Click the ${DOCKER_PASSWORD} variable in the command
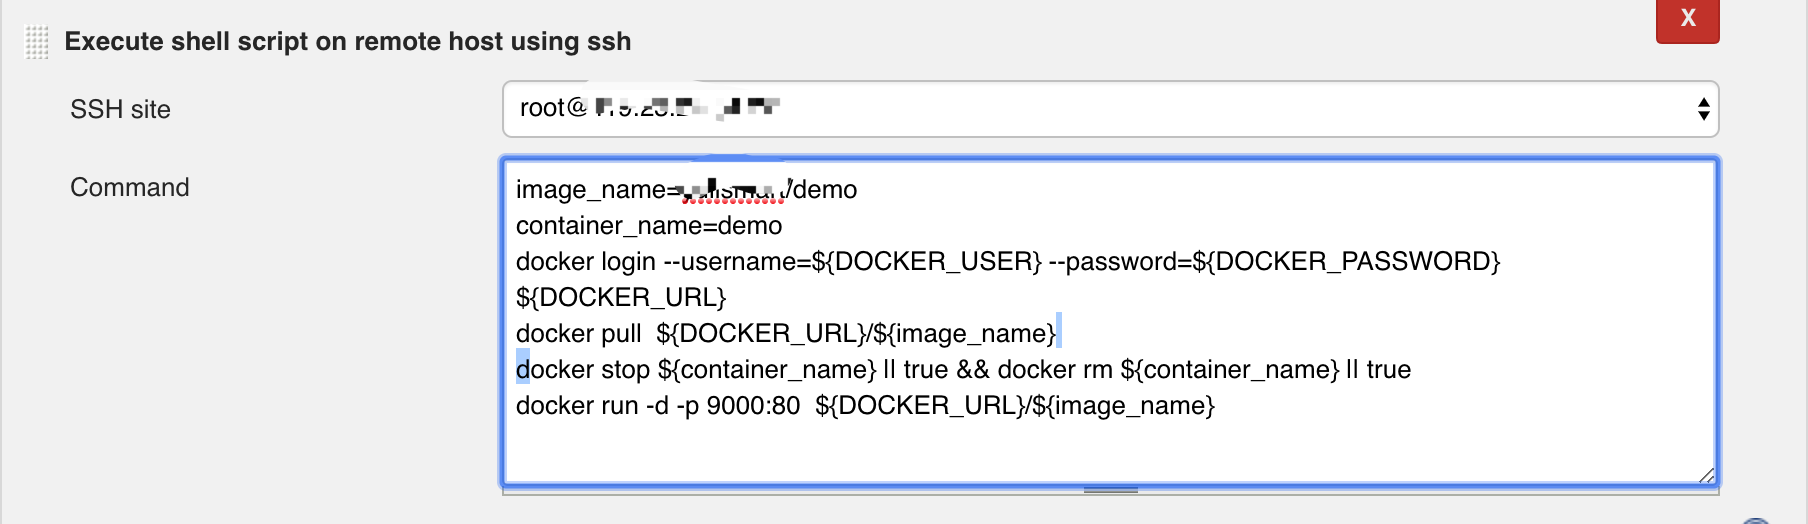Viewport: 1808px width, 524px height. [x=1346, y=262]
